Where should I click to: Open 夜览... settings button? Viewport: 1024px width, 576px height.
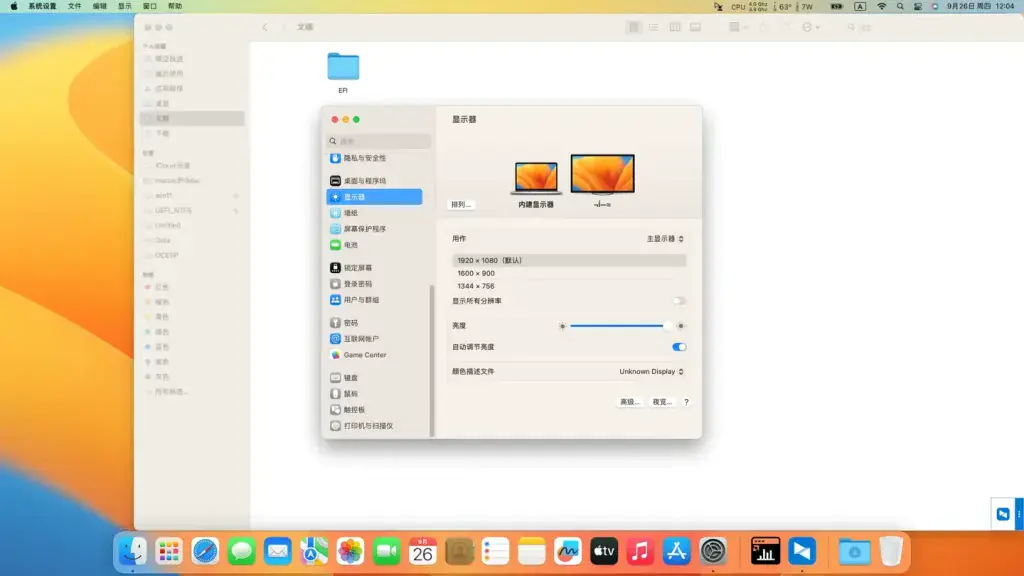pos(662,402)
